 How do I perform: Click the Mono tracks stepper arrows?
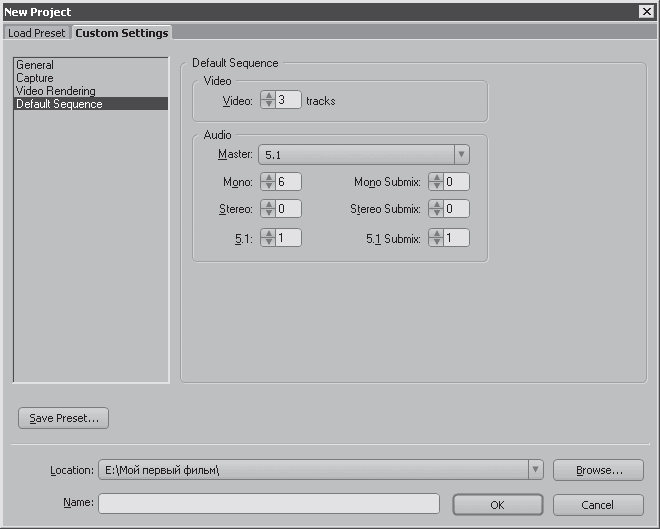[x=268, y=182]
